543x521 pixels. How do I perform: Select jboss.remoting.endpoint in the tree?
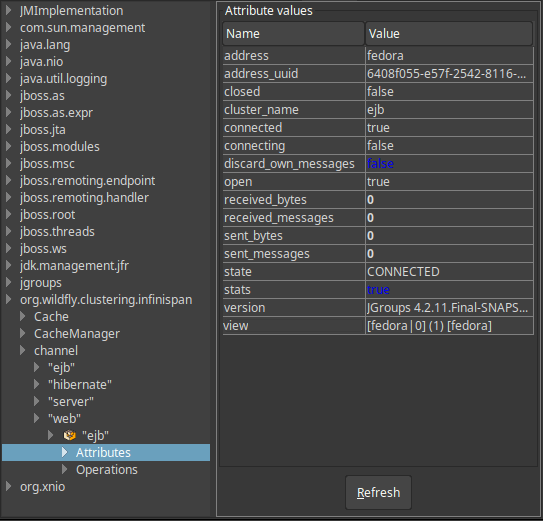pos(88,180)
